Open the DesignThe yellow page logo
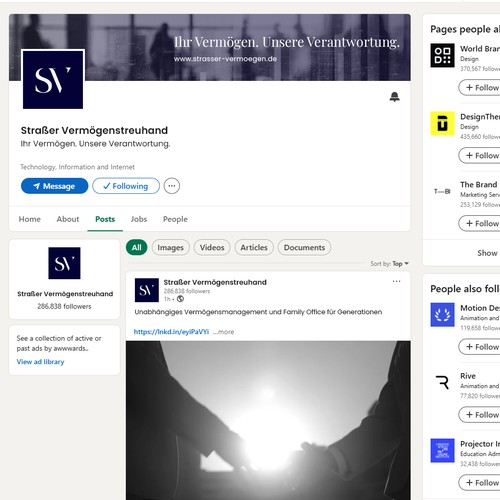500x500 pixels. pyautogui.click(x=442, y=123)
